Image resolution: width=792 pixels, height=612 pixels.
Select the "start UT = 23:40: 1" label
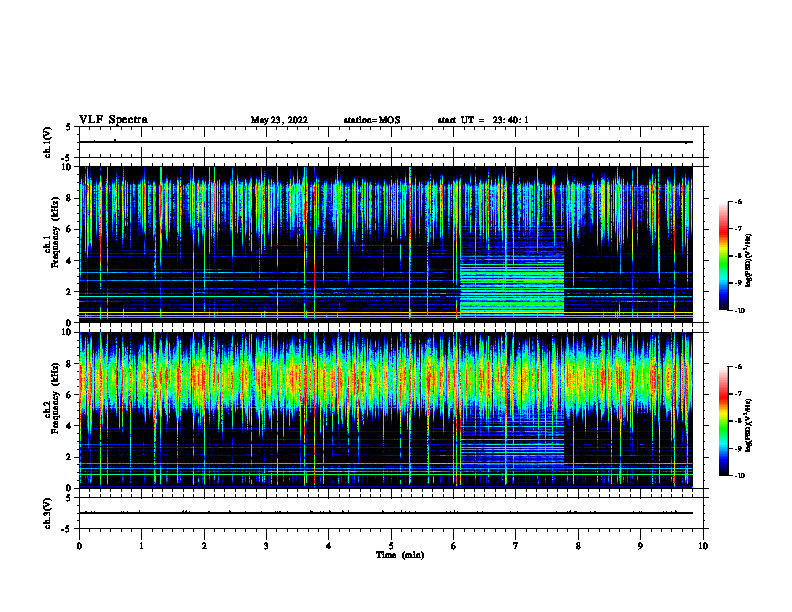tap(483, 120)
